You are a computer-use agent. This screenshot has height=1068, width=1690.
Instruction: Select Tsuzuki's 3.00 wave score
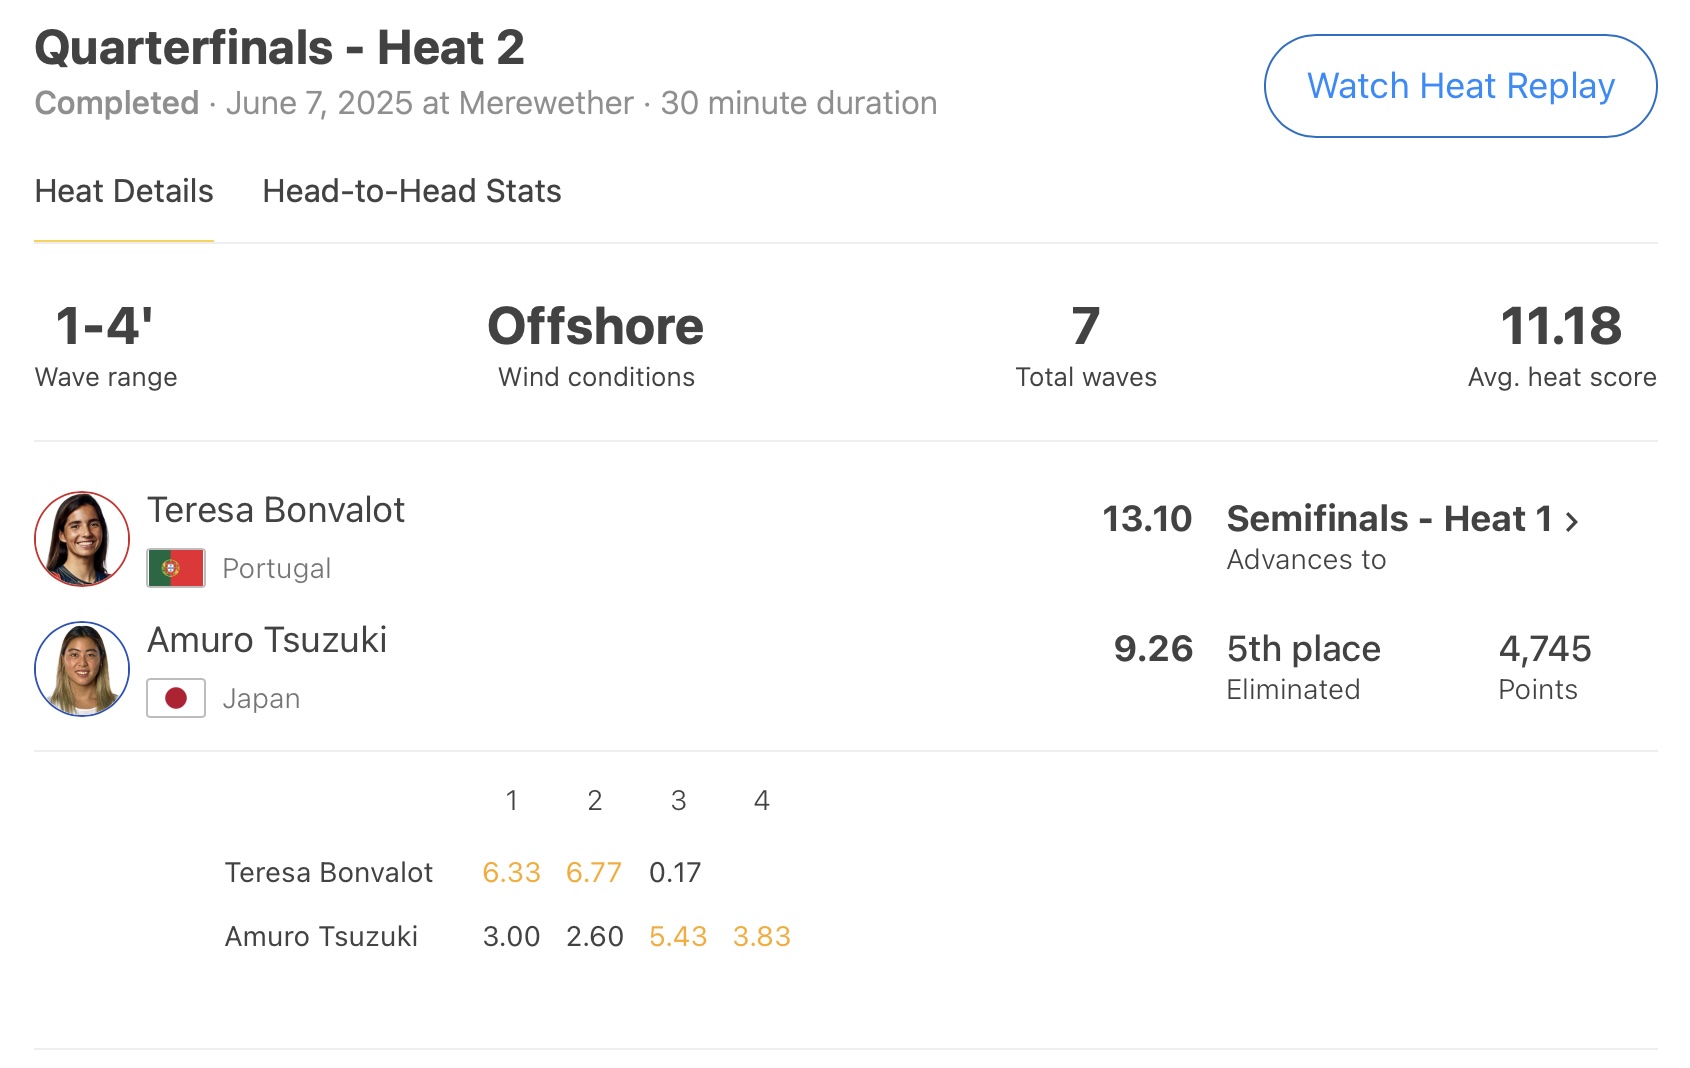(x=511, y=937)
